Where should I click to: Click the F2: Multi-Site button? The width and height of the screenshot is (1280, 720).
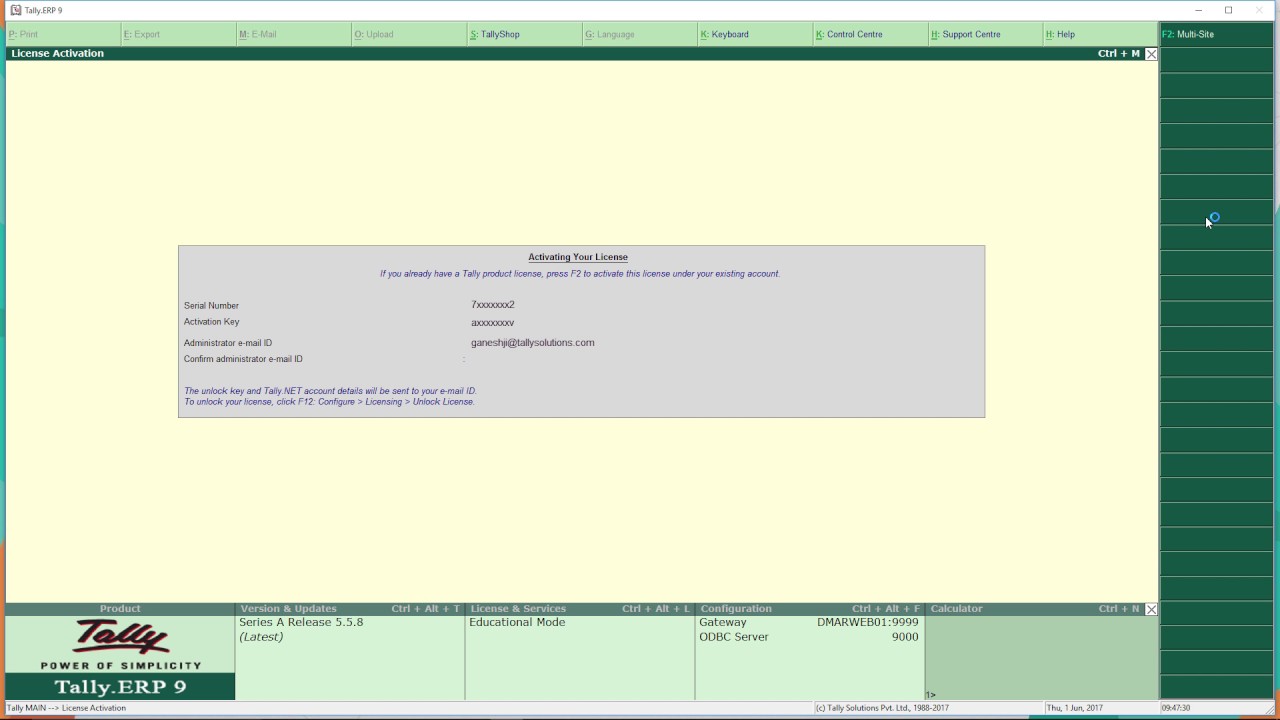[1217, 34]
